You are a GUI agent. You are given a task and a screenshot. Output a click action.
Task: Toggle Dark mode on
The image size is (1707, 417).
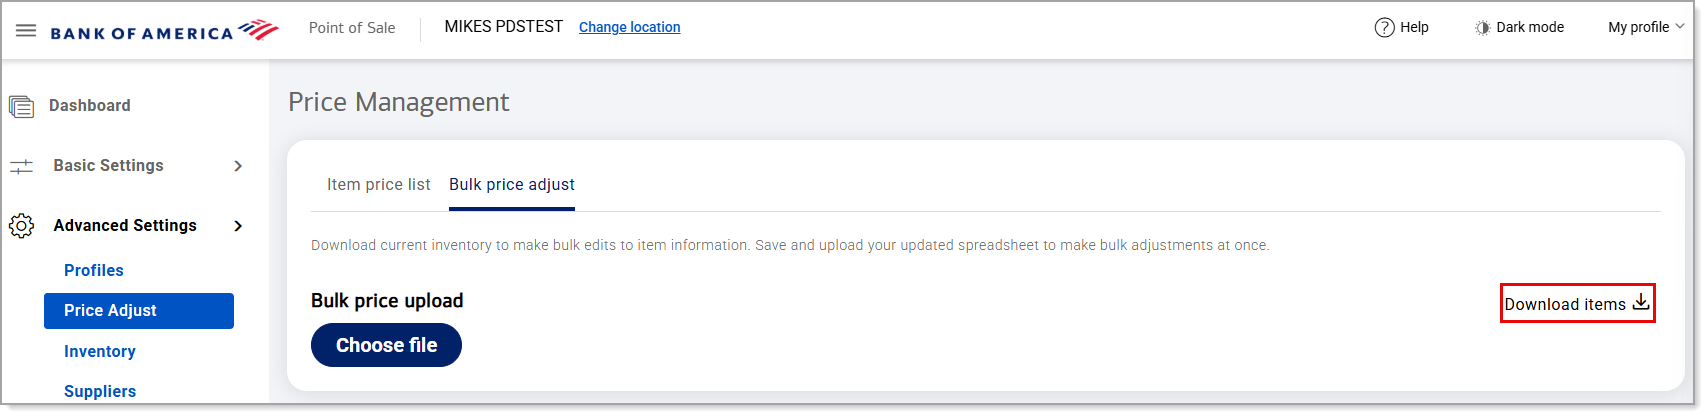point(1519,28)
